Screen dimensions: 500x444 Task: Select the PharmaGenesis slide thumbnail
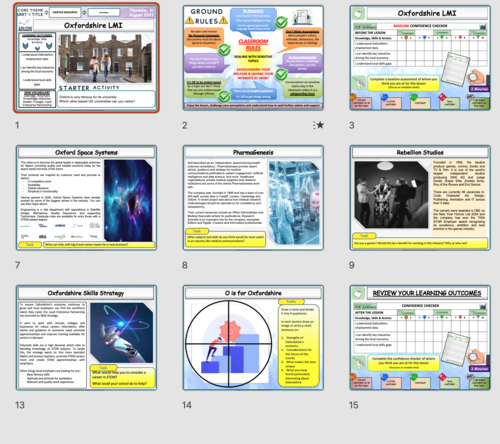(253, 198)
